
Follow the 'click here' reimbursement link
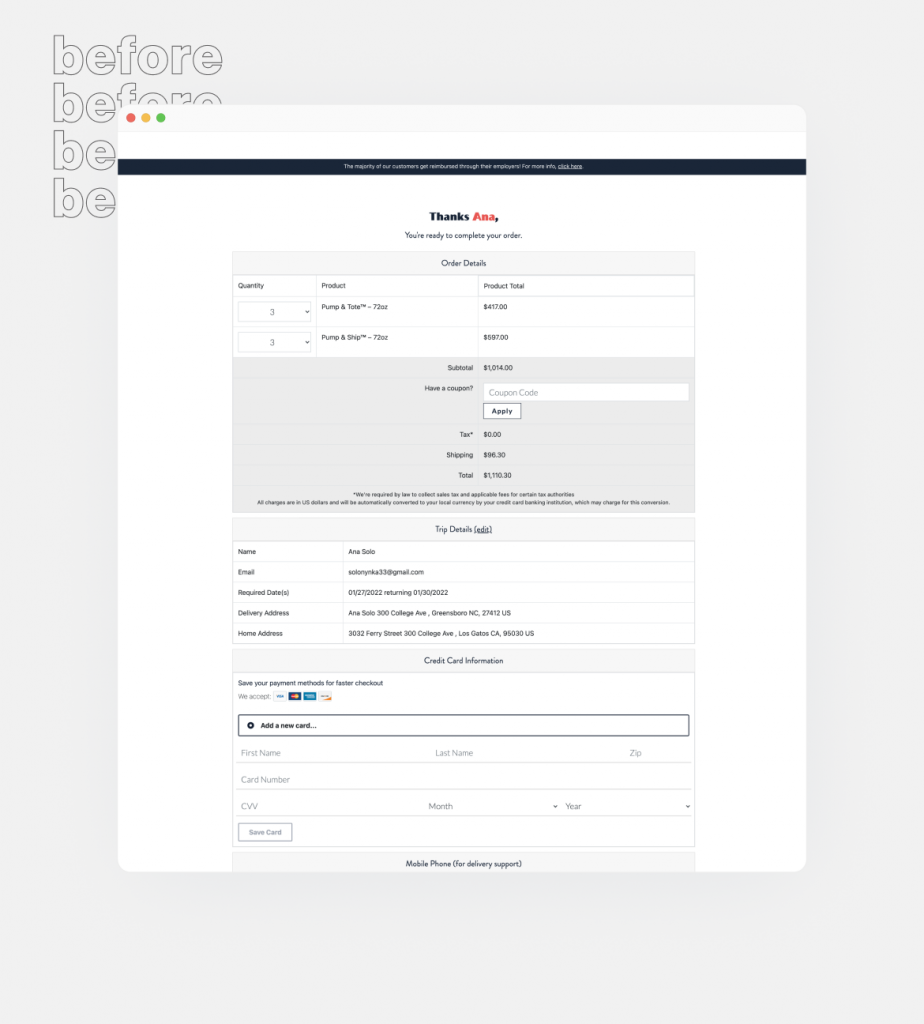[570, 166]
